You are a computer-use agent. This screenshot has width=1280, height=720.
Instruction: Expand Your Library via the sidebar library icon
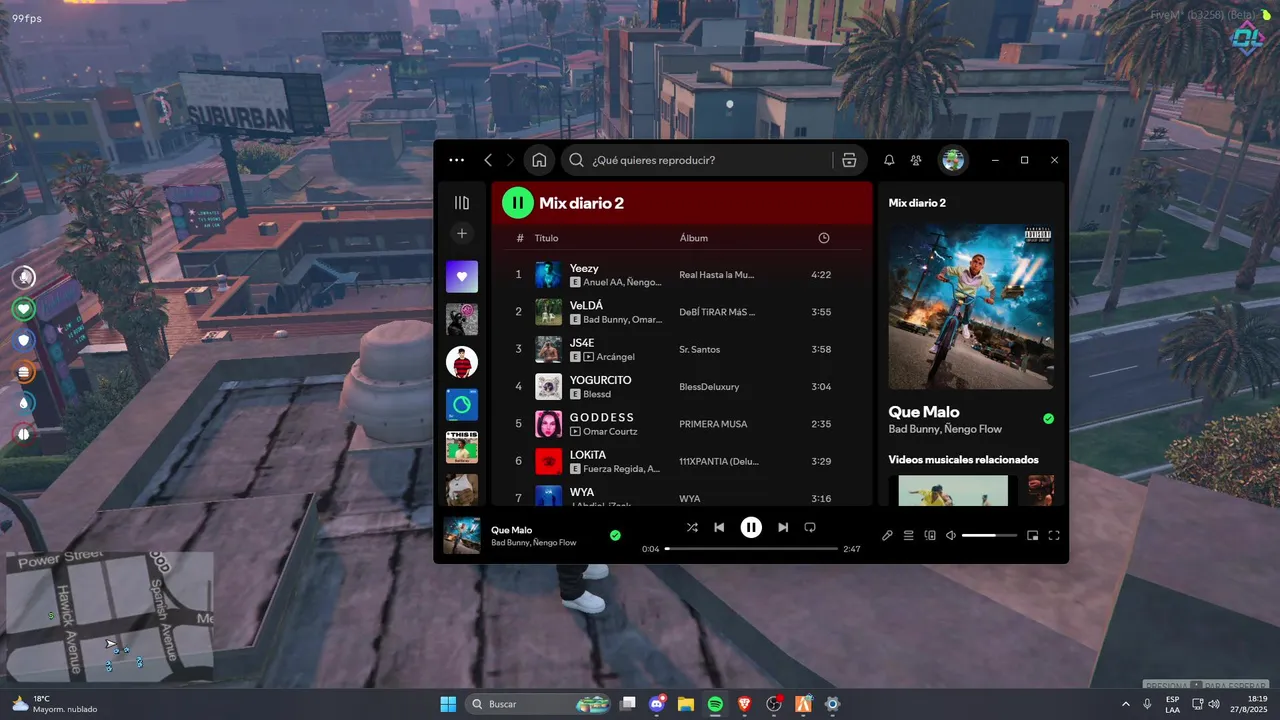[462, 203]
